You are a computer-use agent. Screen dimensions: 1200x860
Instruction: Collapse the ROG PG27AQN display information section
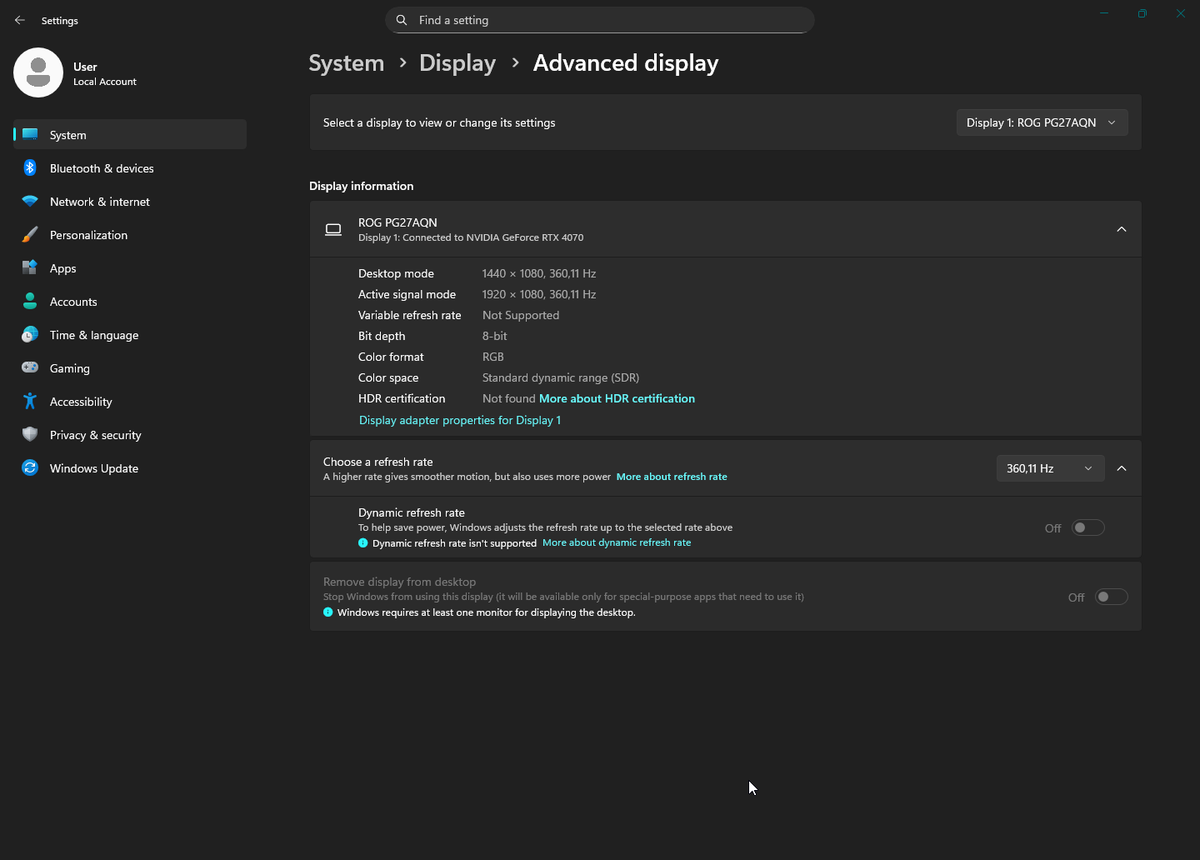tap(1121, 229)
